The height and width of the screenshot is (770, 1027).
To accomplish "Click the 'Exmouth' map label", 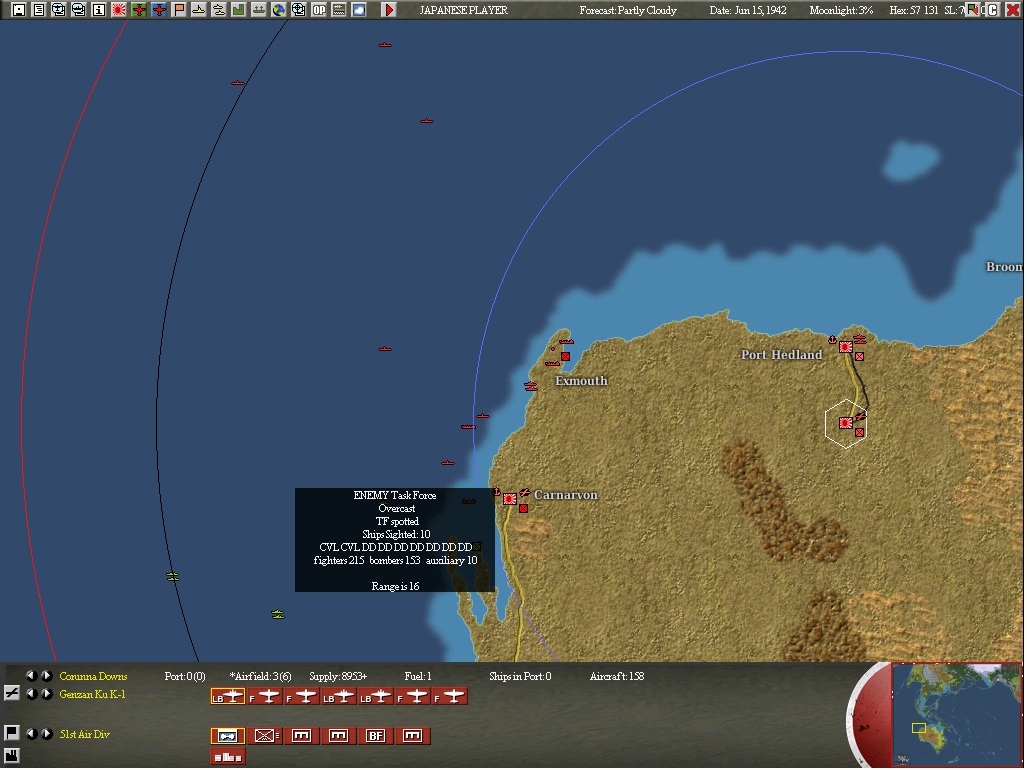I will (x=581, y=381).
